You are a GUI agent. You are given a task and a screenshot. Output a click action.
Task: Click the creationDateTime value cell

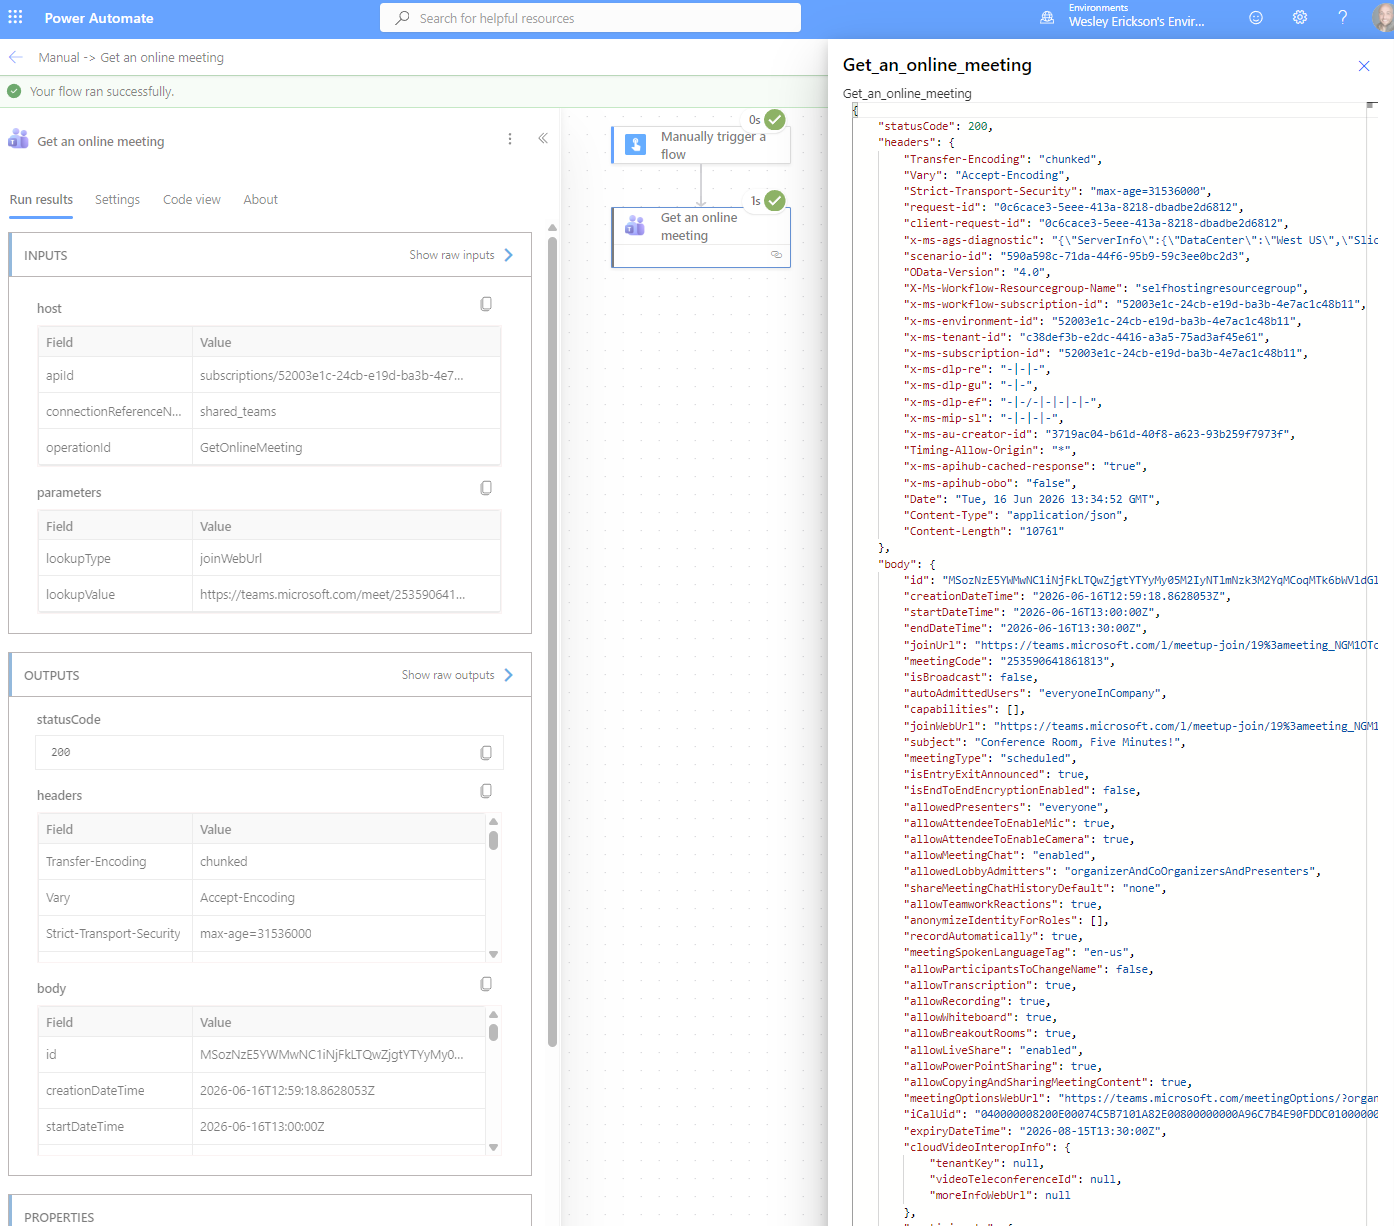point(339,1090)
